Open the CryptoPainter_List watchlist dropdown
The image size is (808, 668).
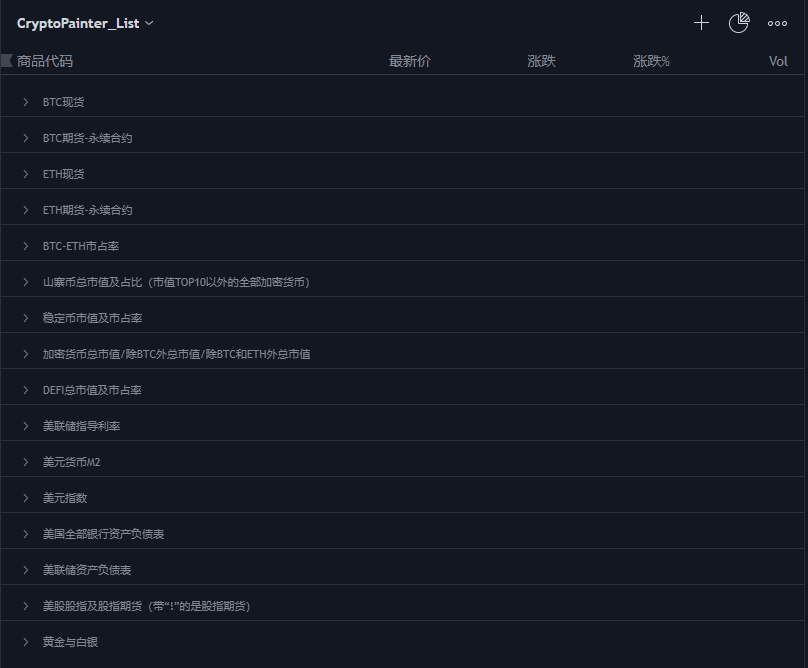pos(85,23)
